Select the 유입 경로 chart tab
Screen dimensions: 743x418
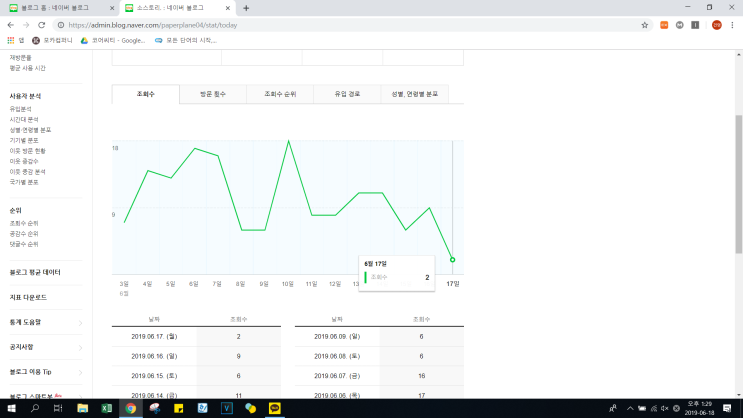coord(347,94)
